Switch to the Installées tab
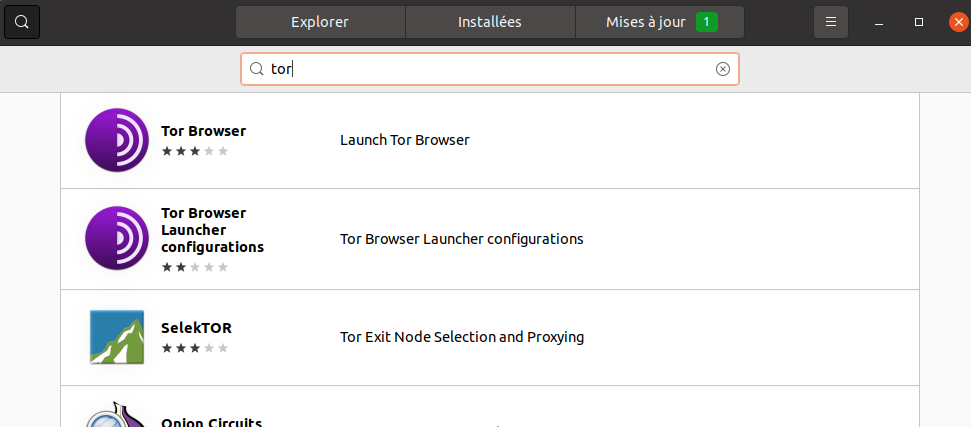Image resolution: width=971 pixels, height=427 pixels. [490, 21]
